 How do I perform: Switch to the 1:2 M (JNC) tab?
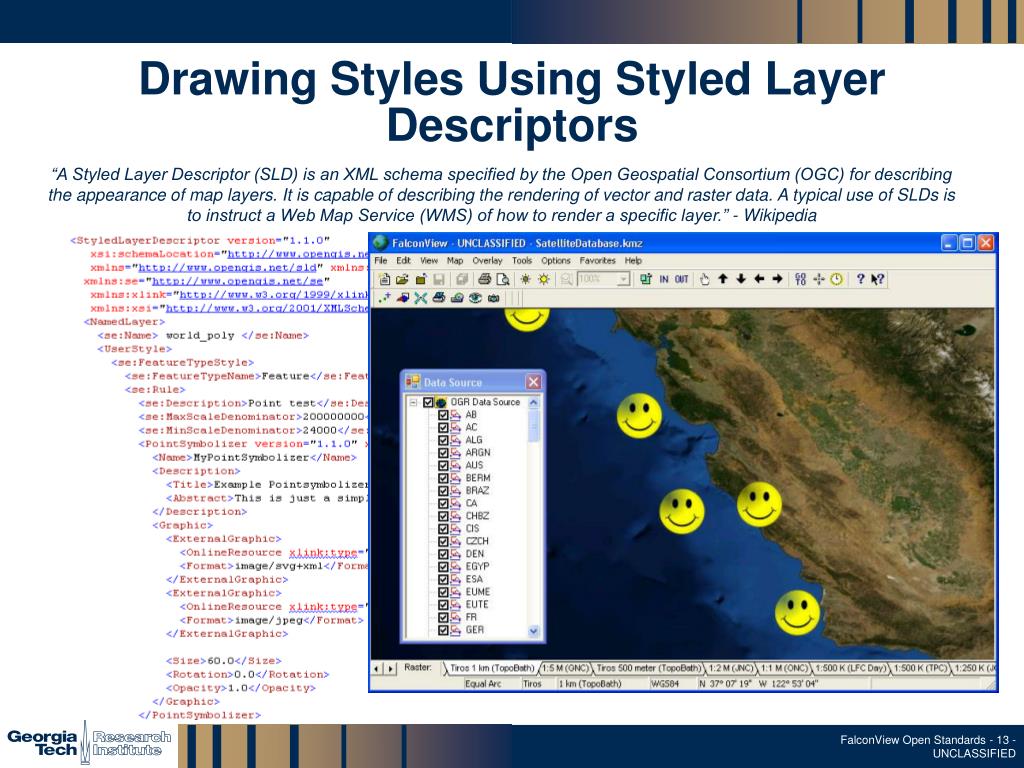coord(731,668)
